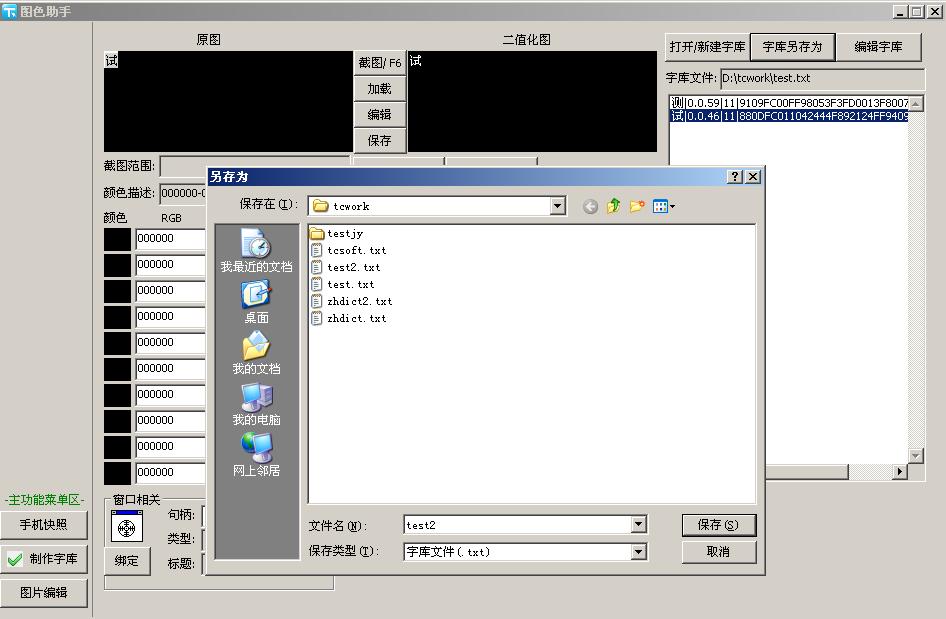Click the dictionary list scroll-up arrow
Image resolution: width=946 pixels, height=619 pixels.
point(916,104)
